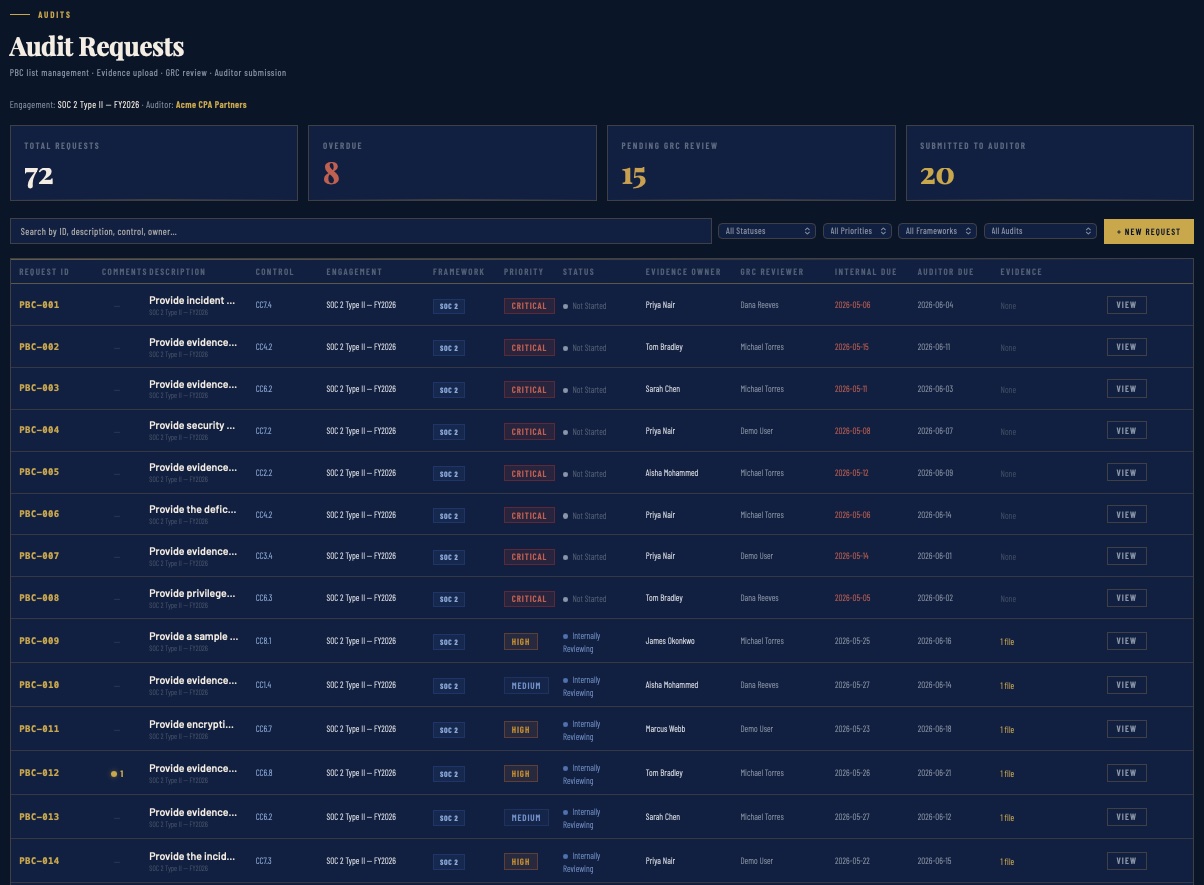This screenshot has width=1204, height=885.
Task: Click the View button for PBC-010
Action: point(1126,685)
